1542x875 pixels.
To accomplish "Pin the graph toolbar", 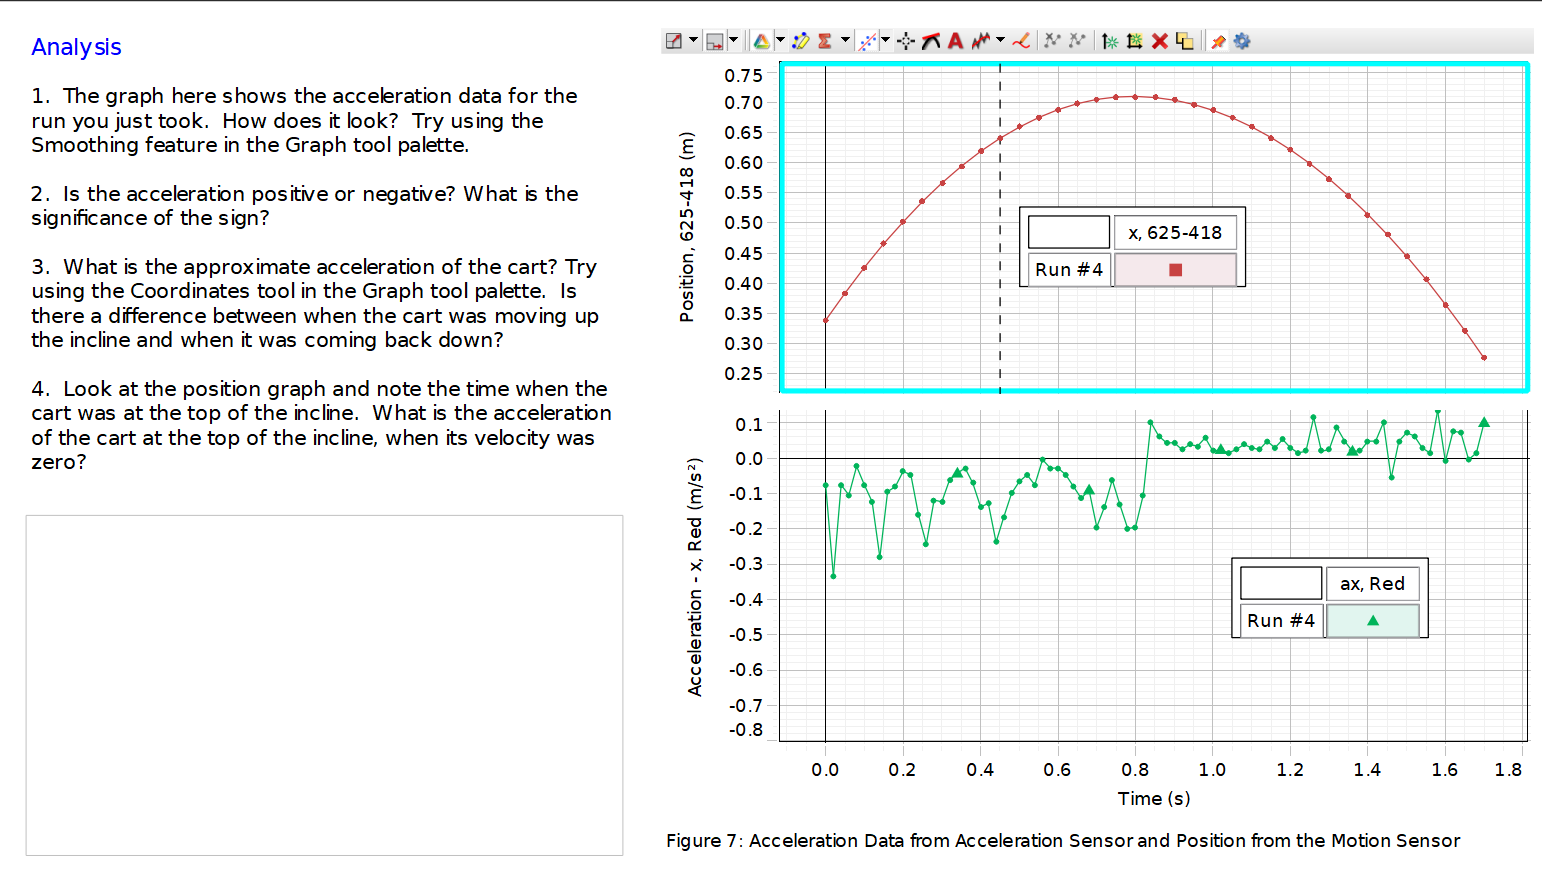I will tap(1218, 40).
